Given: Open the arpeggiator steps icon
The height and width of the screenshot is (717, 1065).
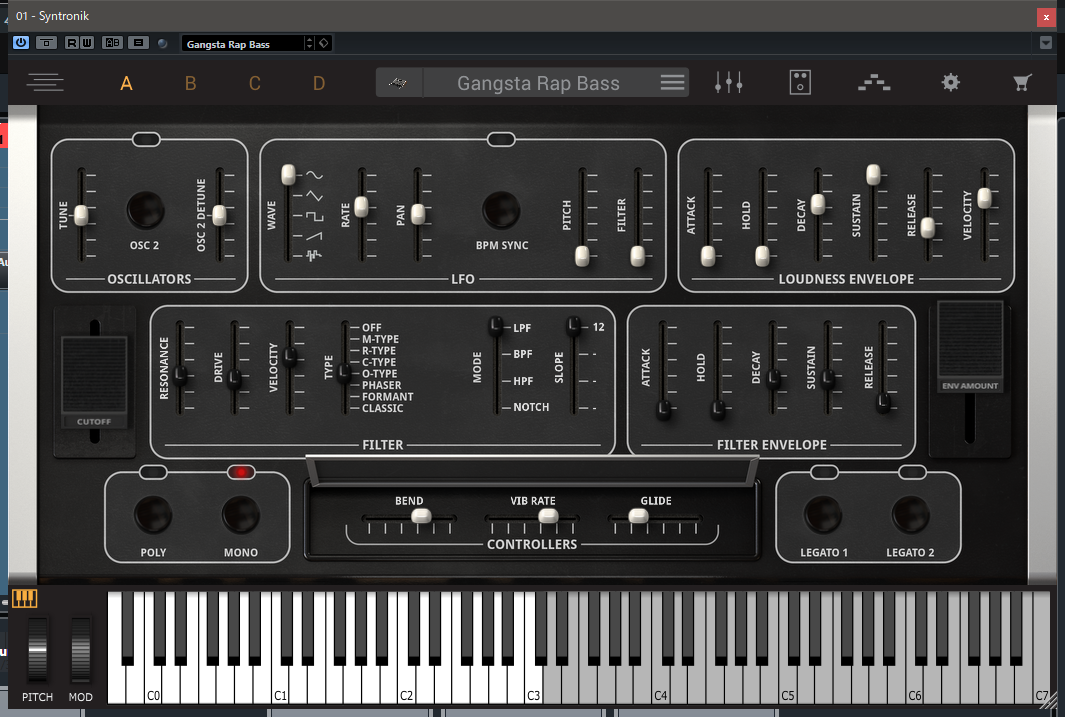Looking at the screenshot, I should [x=873, y=84].
